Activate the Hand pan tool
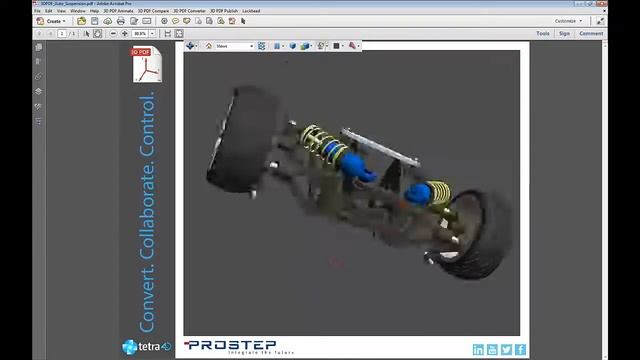640x360 pixels. pos(97,33)
